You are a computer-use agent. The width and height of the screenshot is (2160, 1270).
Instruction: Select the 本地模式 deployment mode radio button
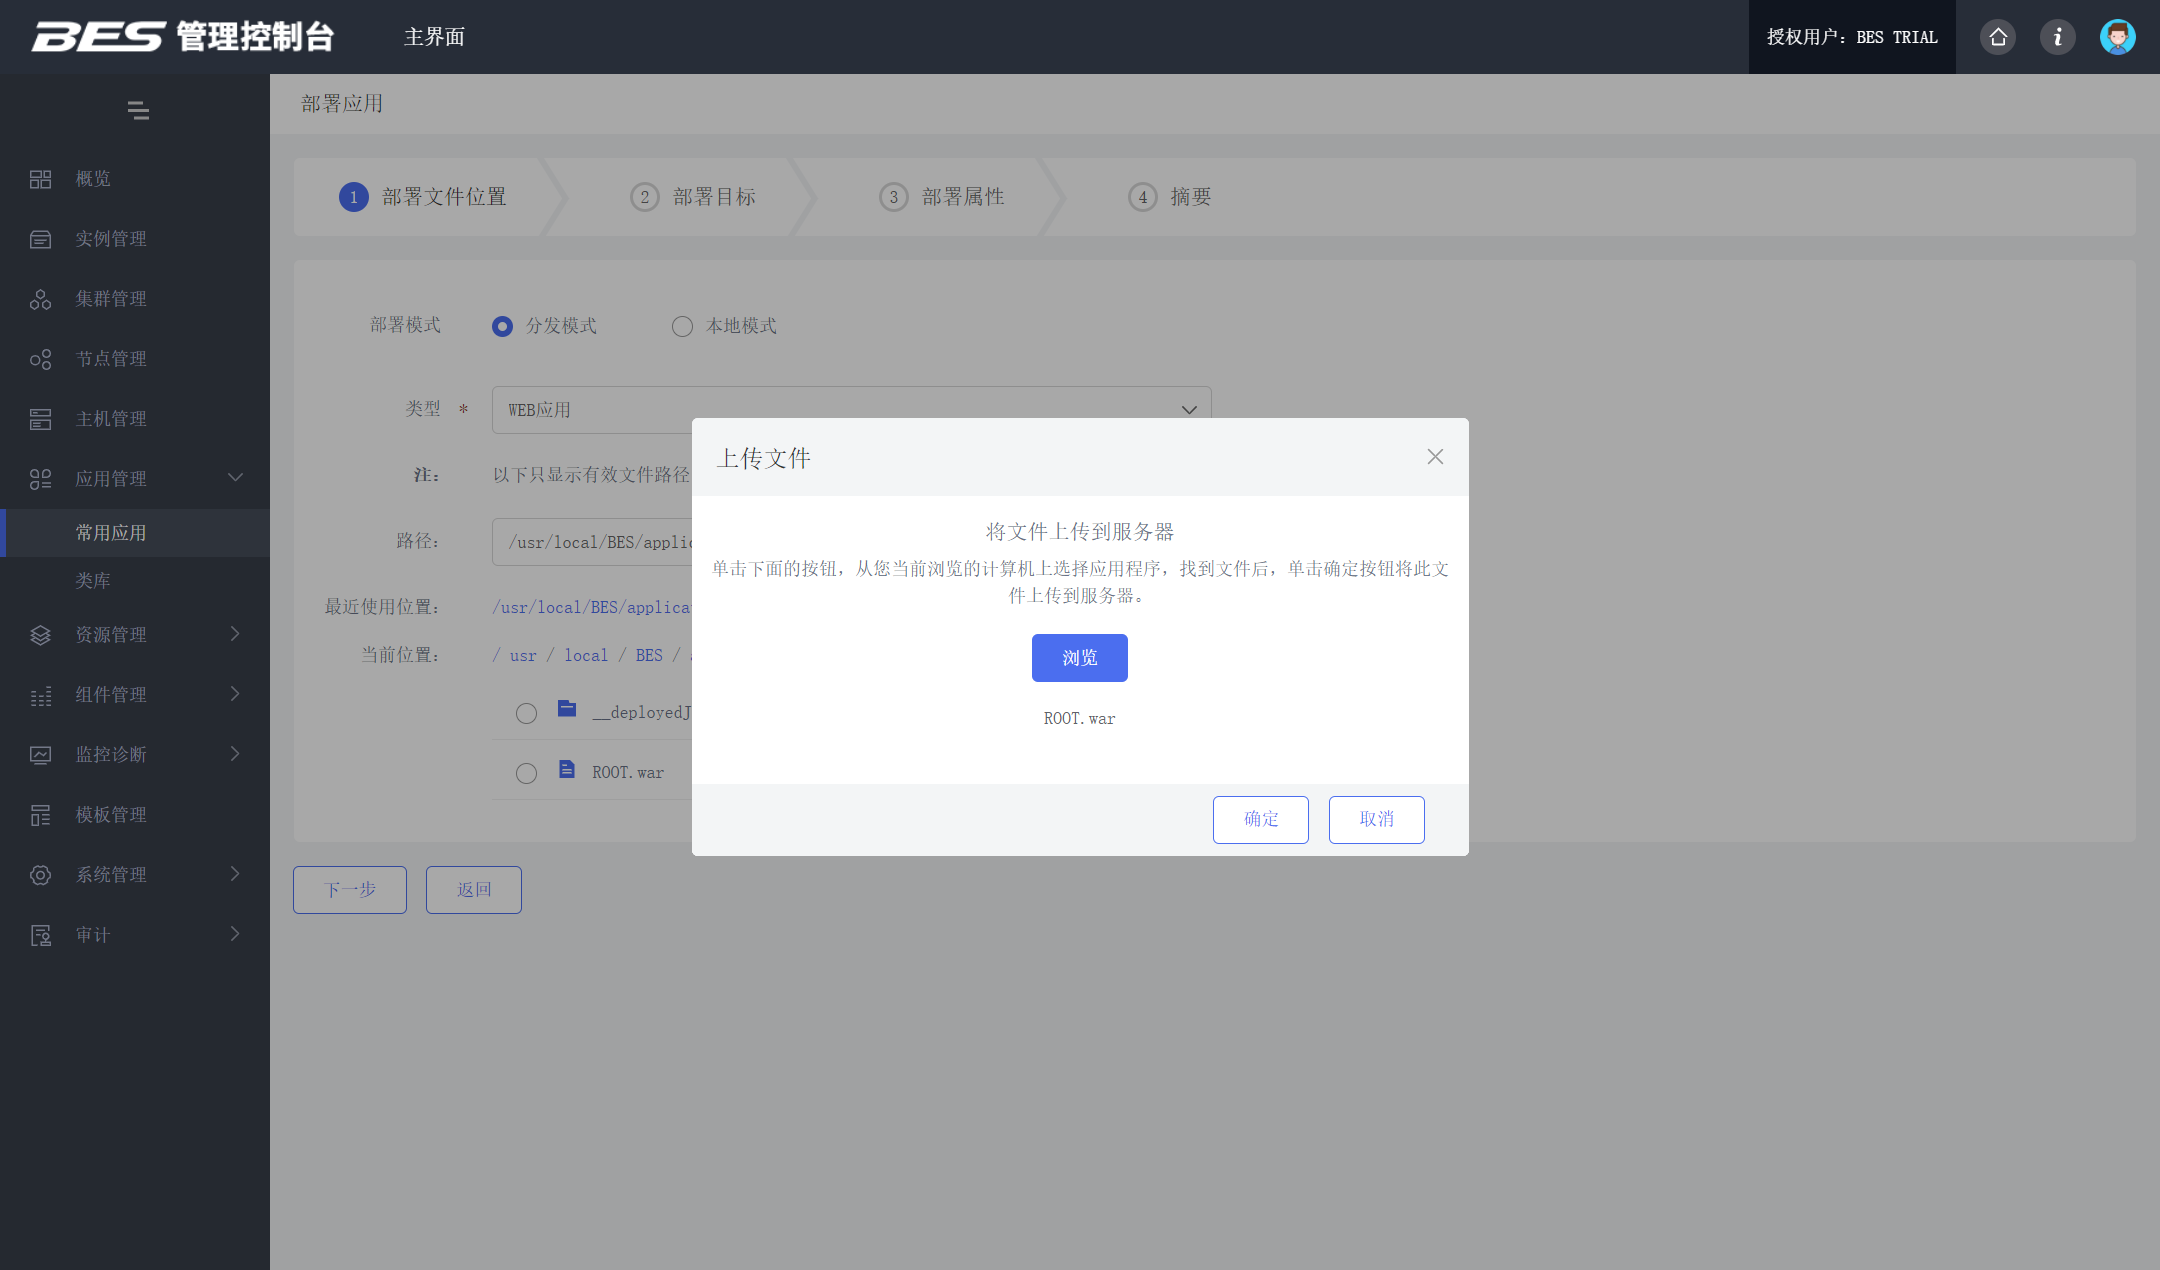683,326
